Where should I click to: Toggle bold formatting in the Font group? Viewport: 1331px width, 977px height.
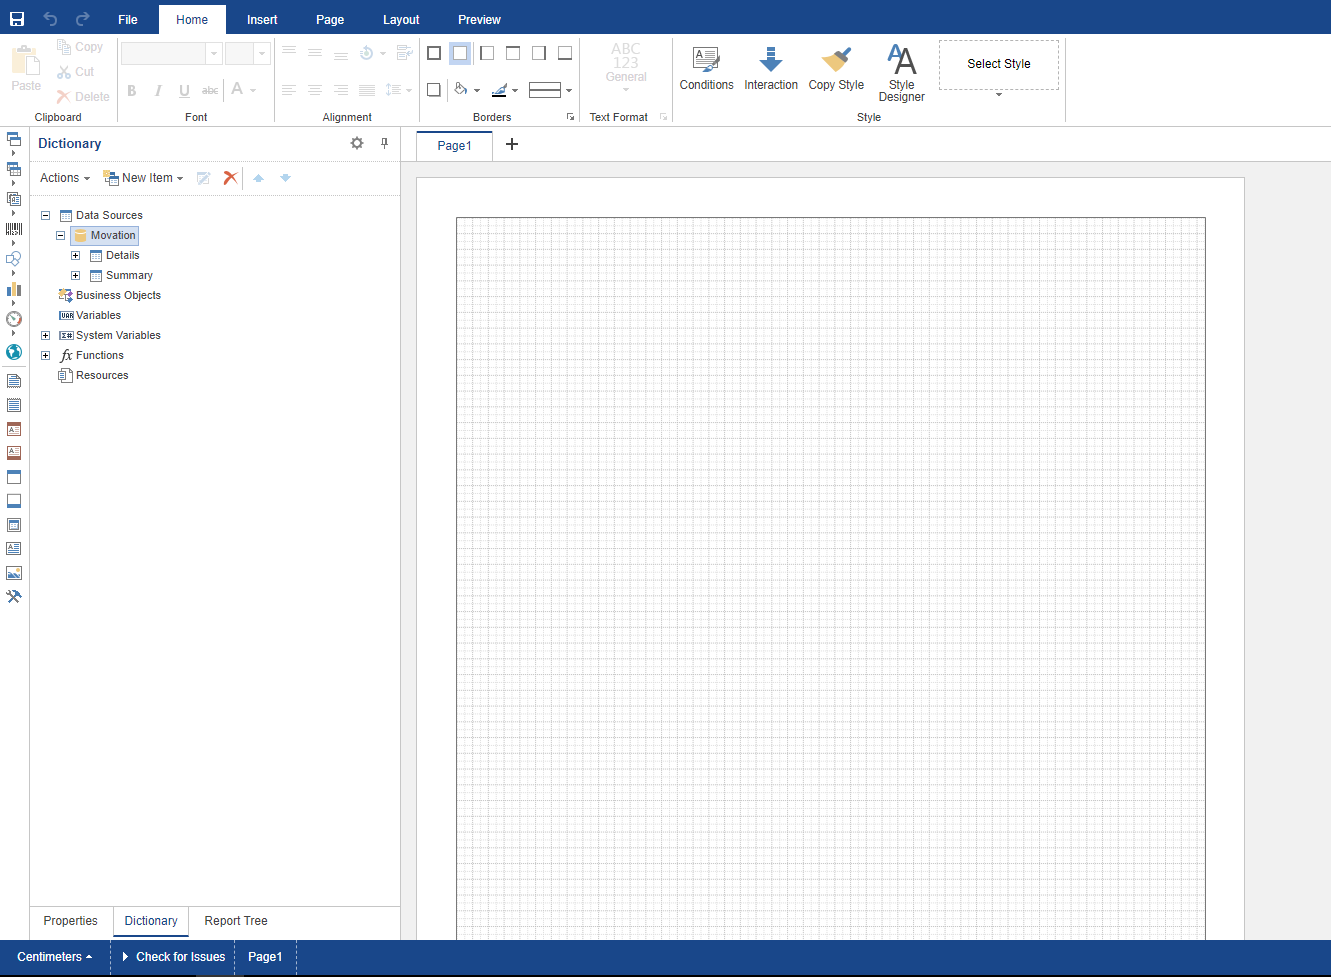[x=131, y=90]
